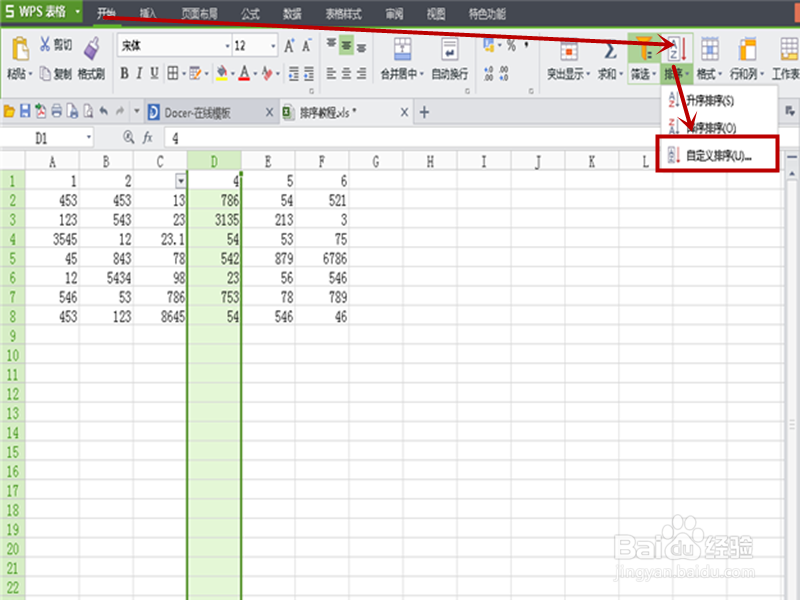Click the comma style icon

[526, 45]
